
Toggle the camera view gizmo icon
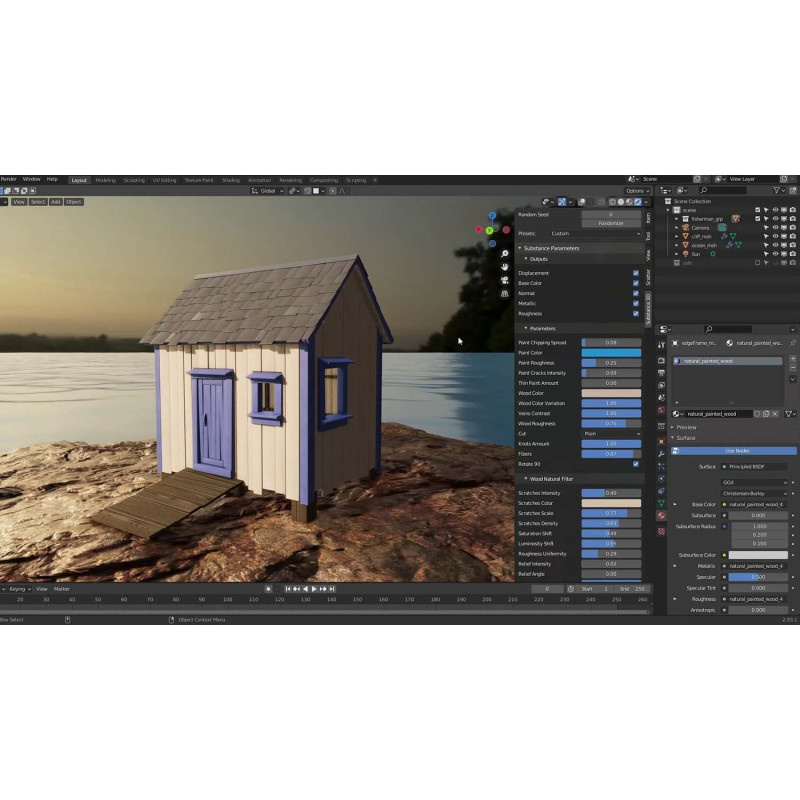[x=505, y=280]
